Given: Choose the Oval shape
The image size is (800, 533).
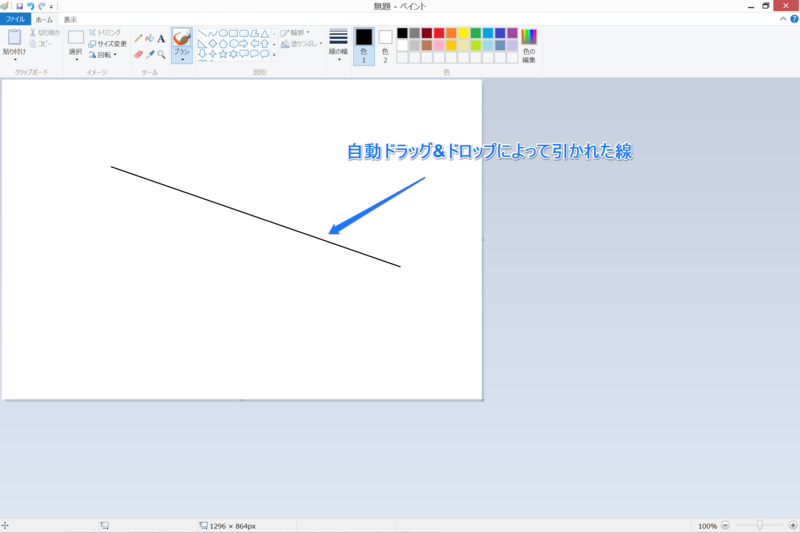Looking at the screenshot, I should (223, 34).
